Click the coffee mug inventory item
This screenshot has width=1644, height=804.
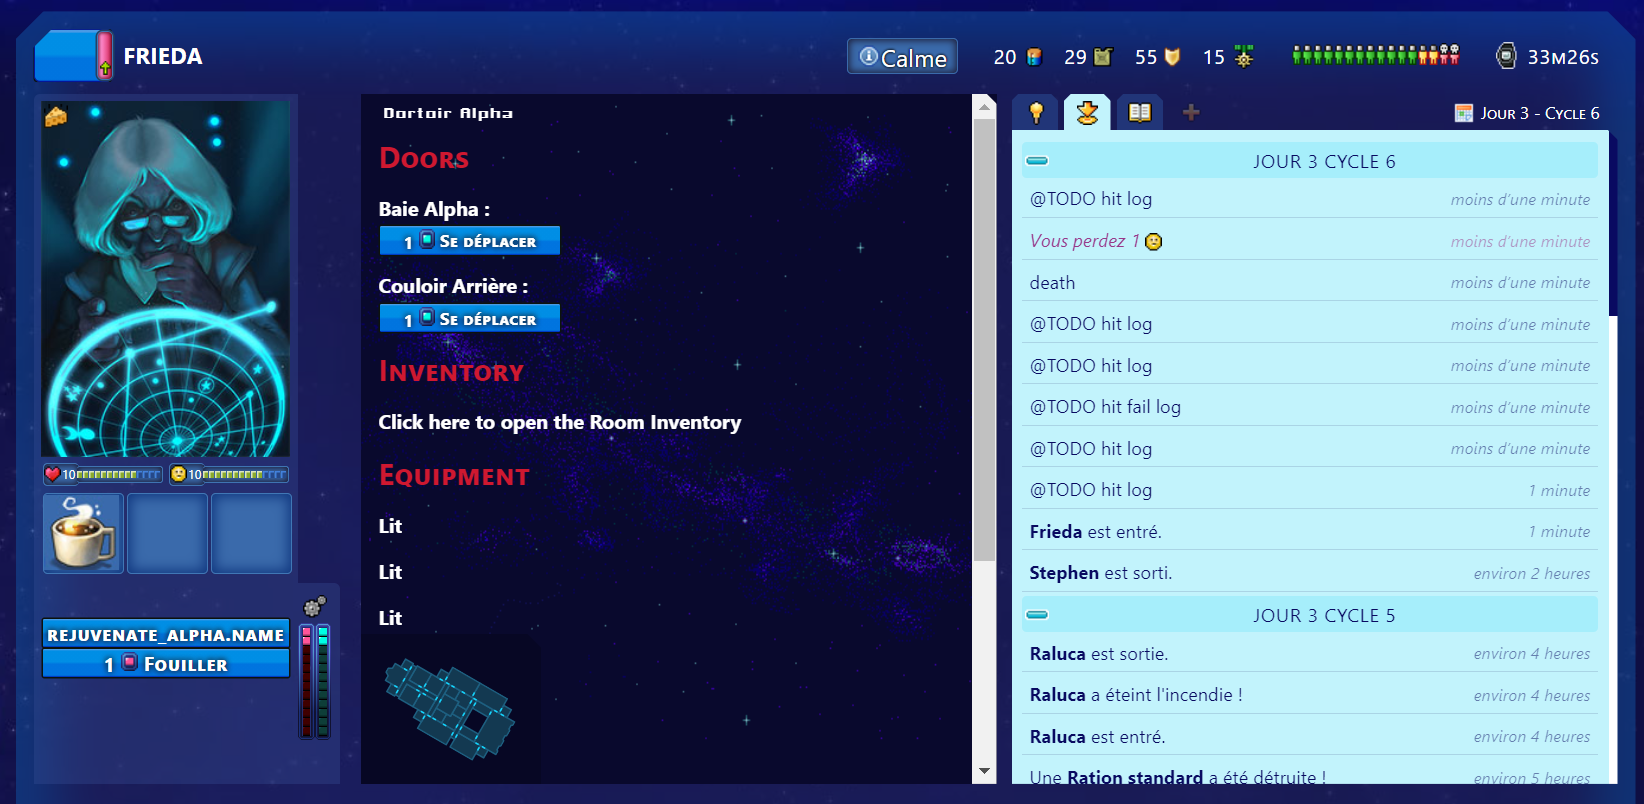point(83,533)
